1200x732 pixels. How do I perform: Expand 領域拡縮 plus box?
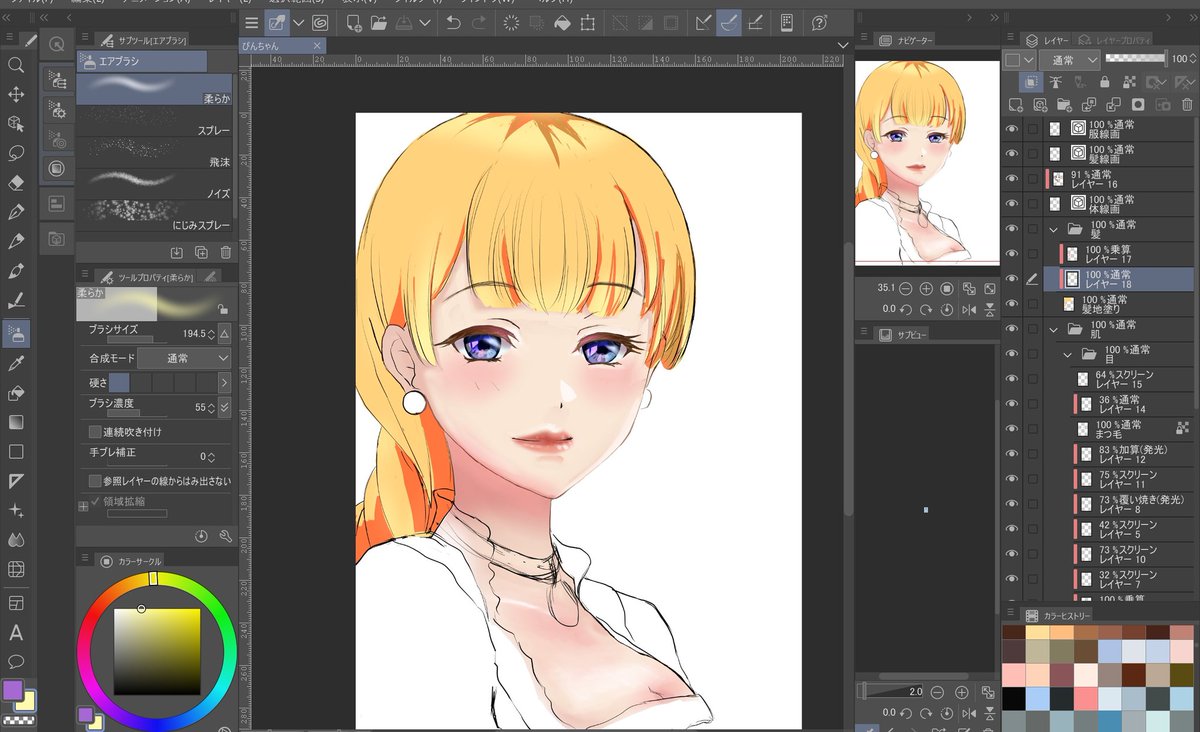pos(83,506)
